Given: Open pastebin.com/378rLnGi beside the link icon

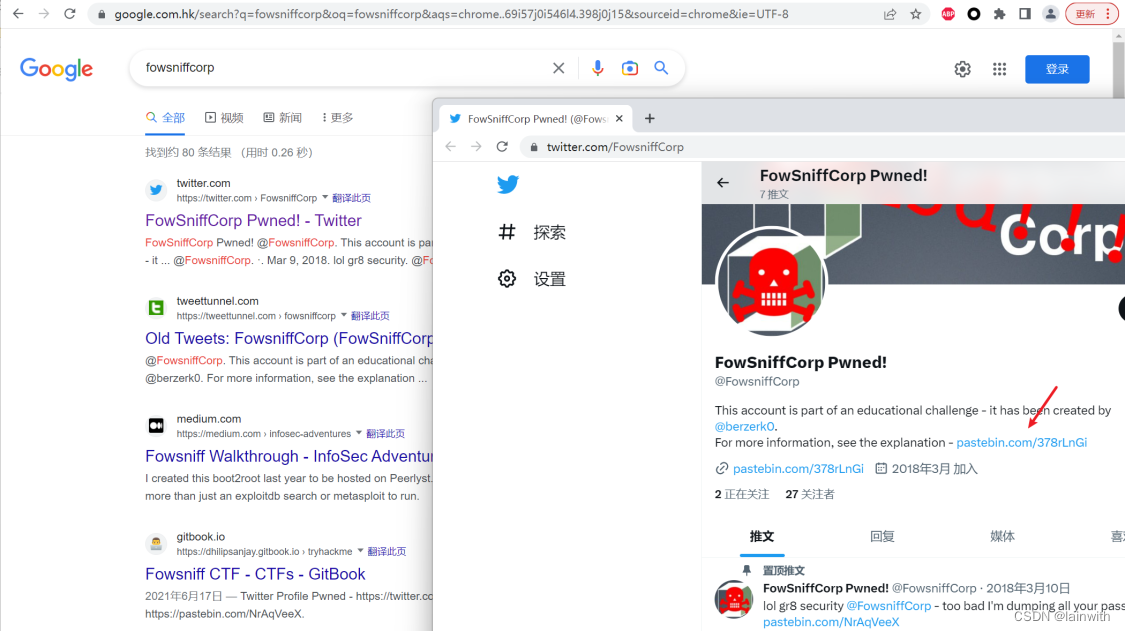Looking at the screenshot, I should tap(798, 469).
